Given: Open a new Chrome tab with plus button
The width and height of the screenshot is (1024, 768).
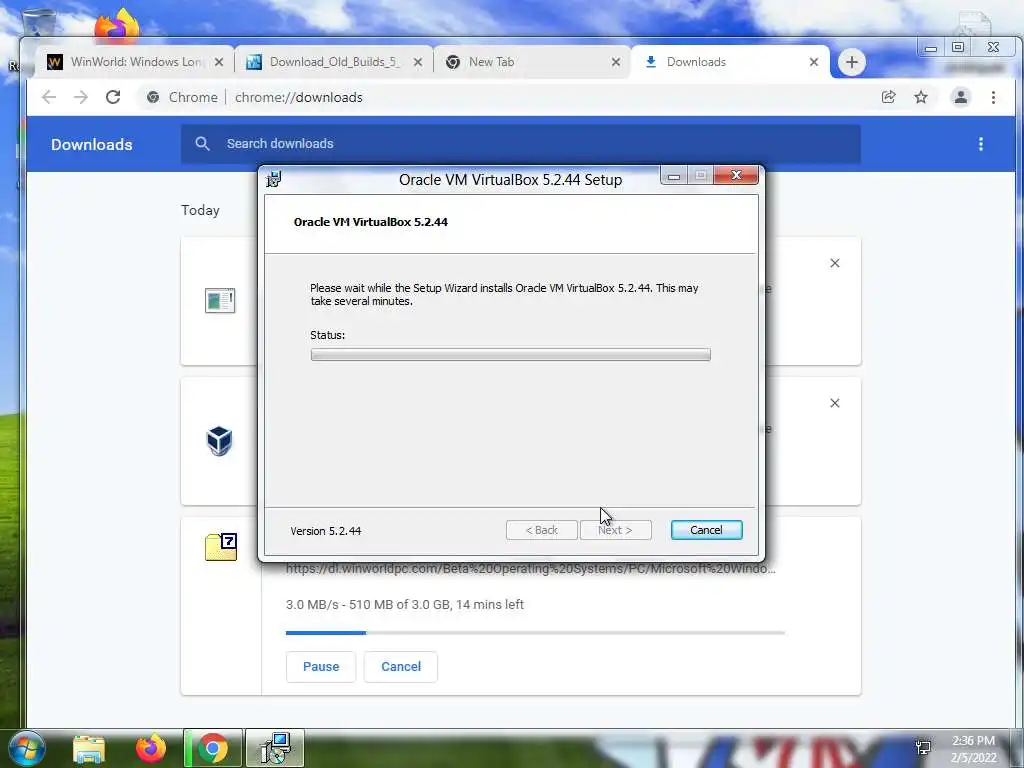Looking at the screenshot, I should point(852,62).
